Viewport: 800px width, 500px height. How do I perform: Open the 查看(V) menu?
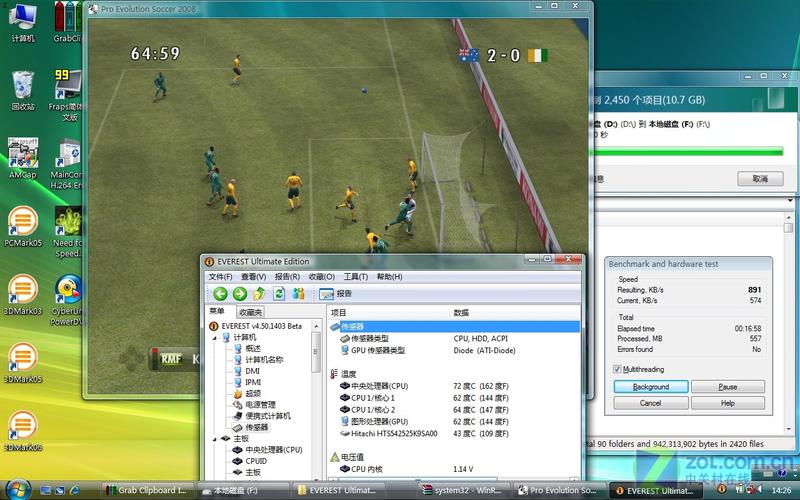pos(254,277)
